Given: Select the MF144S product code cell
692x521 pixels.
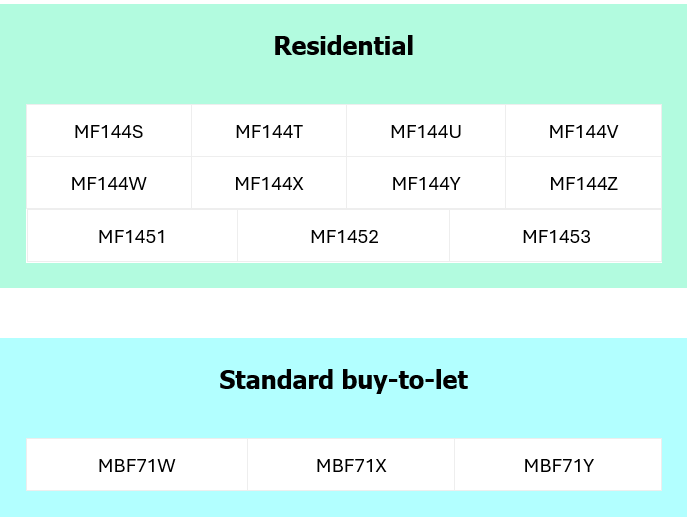Looking at the screenshot, I should tap(109, 131).
